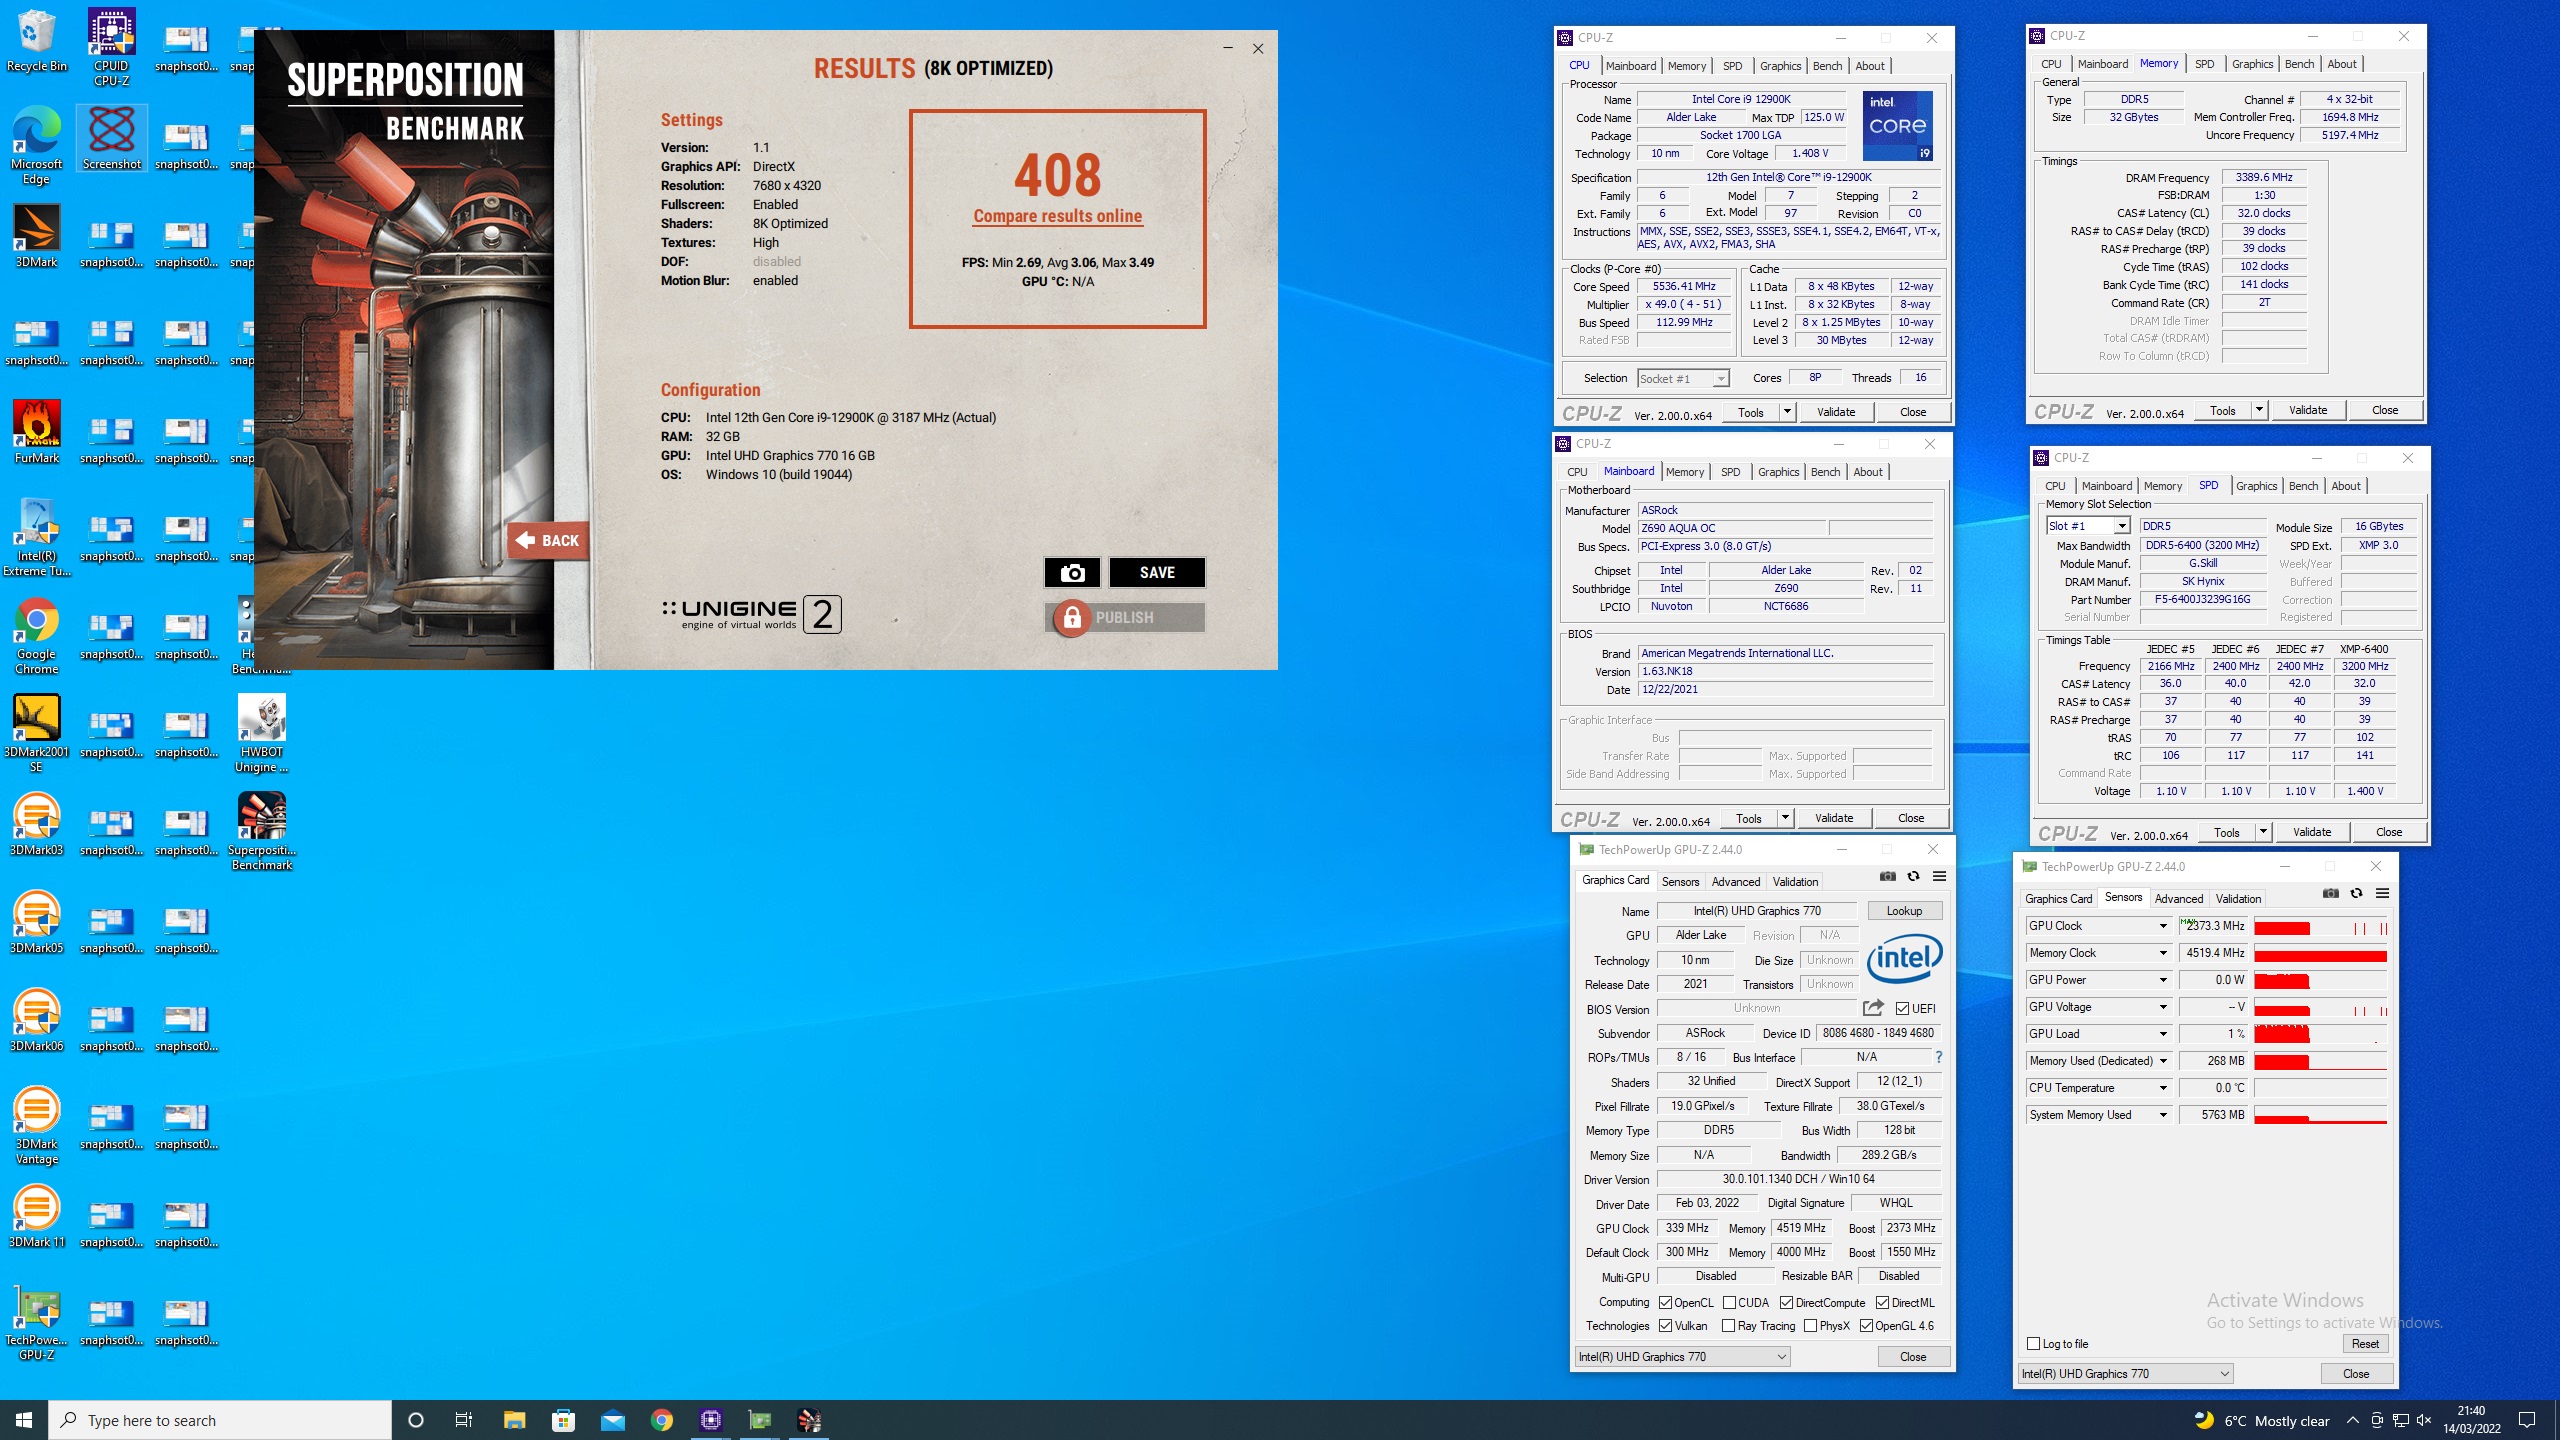This screenshot has width=2560, height=1440.
Task: Click BIOS export share icon in GPU-Z
Action: tap(1873, 1008)
